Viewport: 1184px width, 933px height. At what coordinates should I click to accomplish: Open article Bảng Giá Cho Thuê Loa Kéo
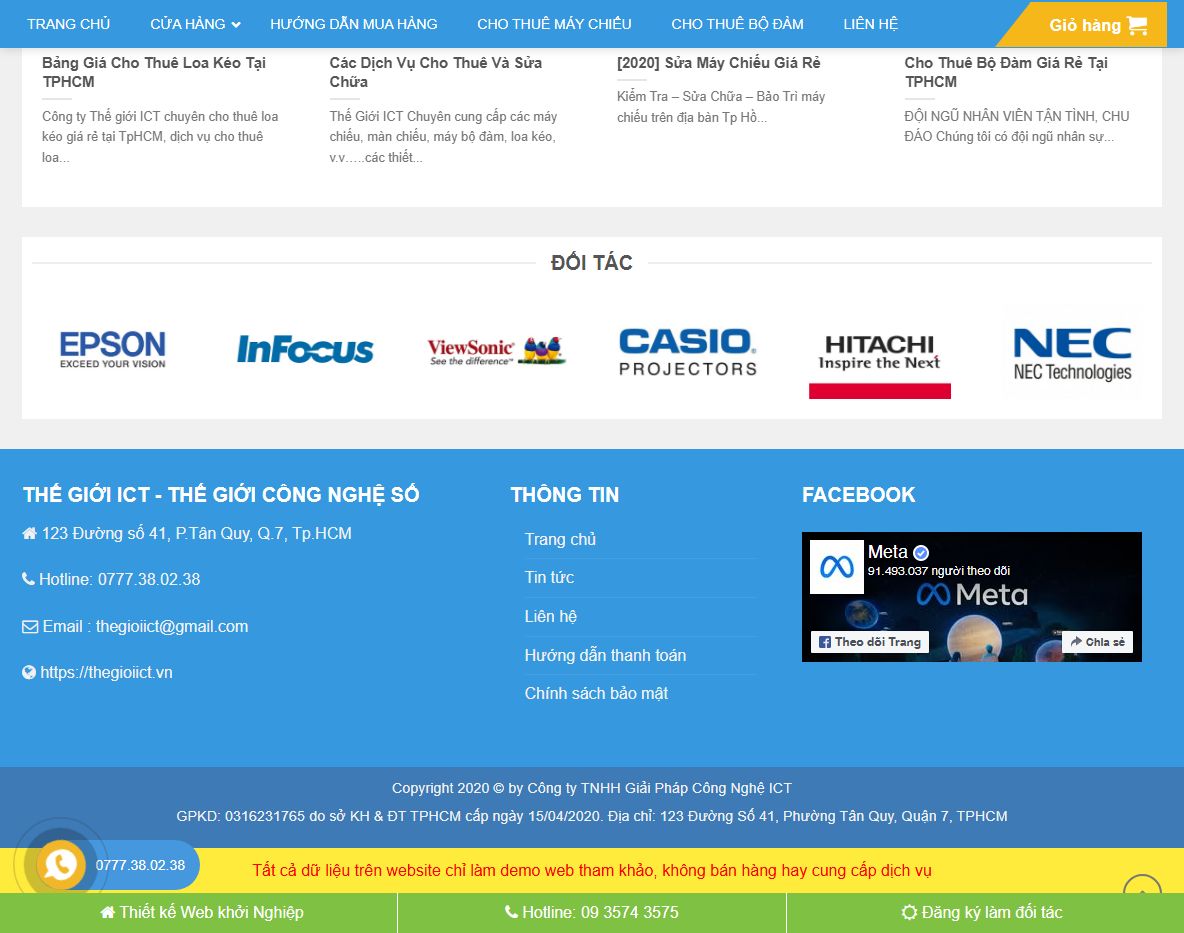tap(154, 72)
